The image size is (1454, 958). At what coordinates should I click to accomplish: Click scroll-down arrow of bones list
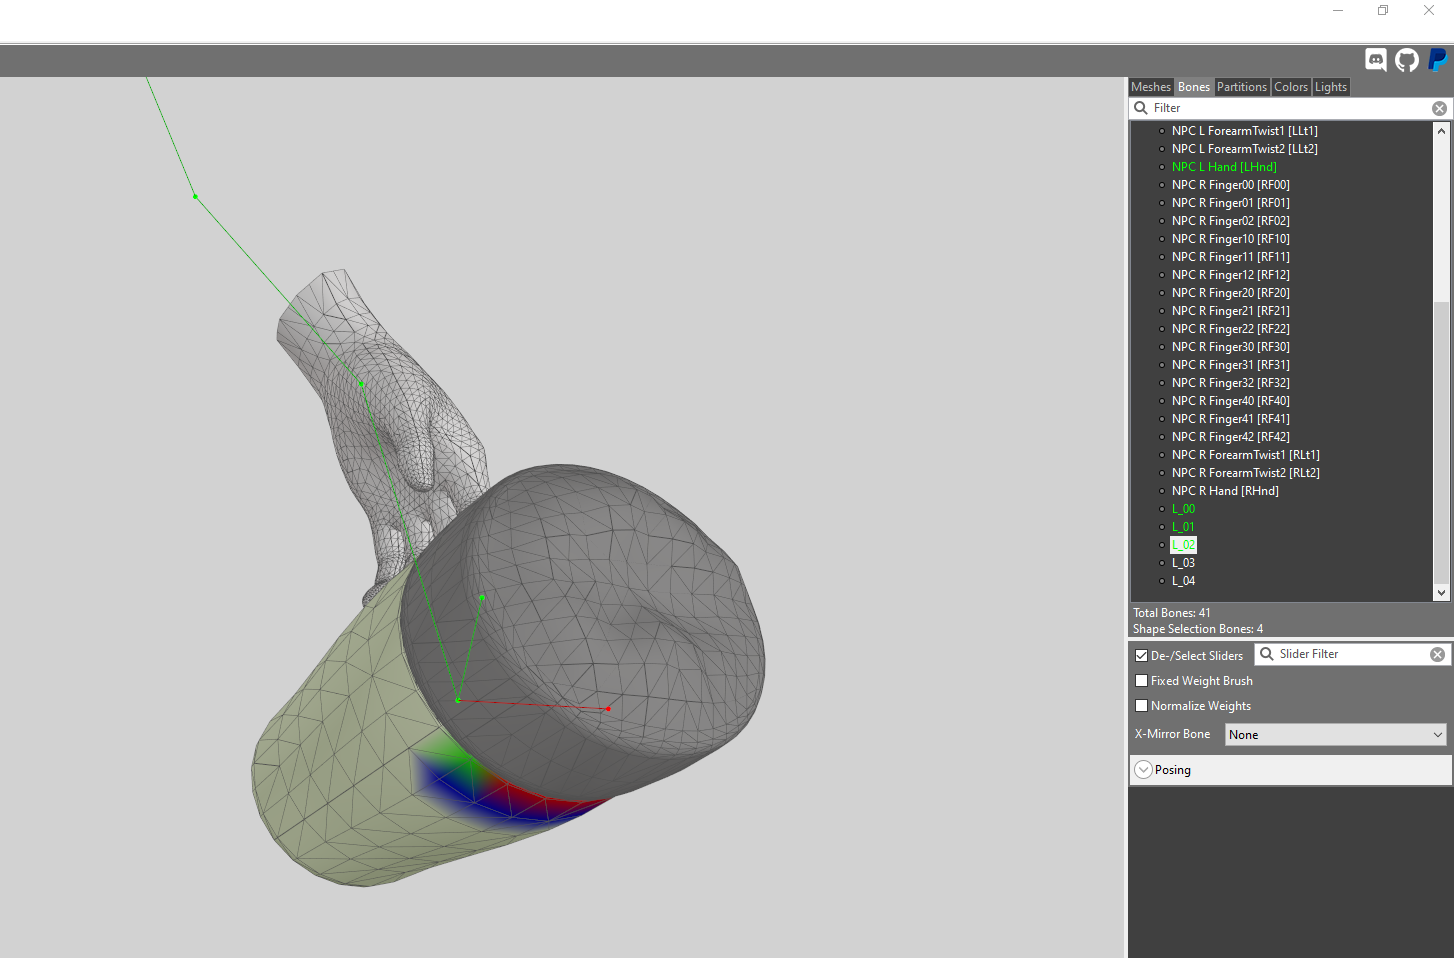[1441, 593]
